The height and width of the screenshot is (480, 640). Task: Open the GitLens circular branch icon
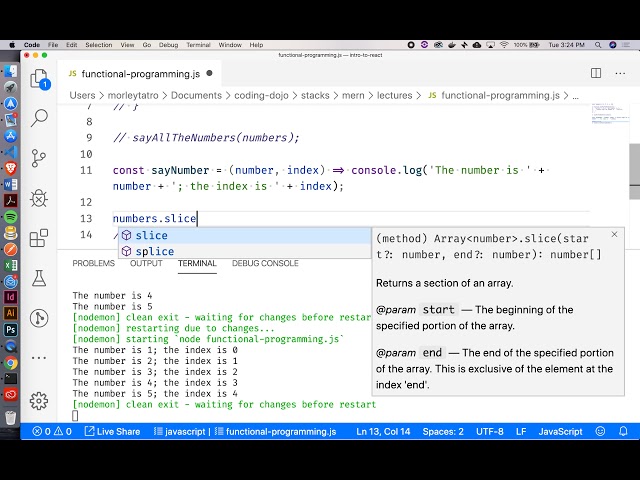[39, 318]
